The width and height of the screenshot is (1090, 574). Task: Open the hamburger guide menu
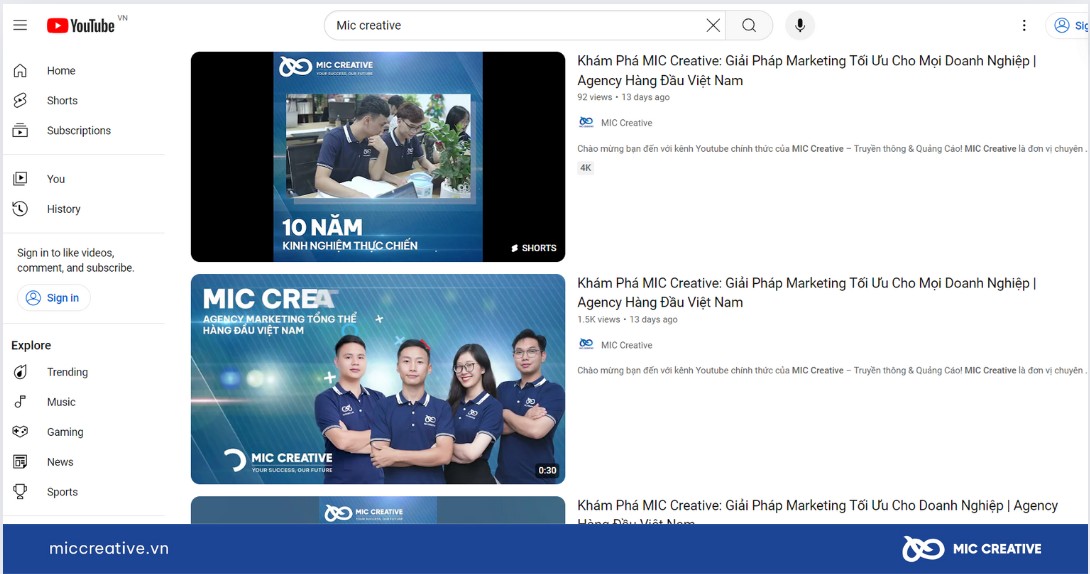tap(20, 26)
